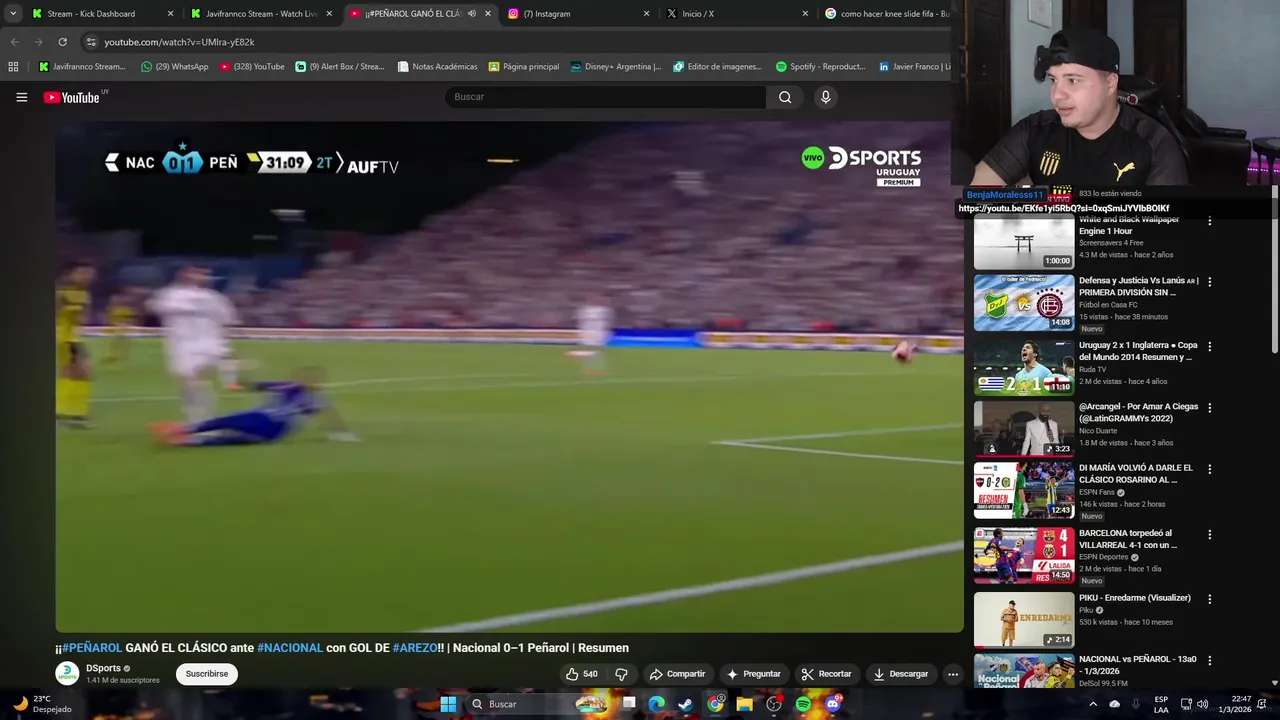The height and width of the screenshot is (720, 1280).
Task: Open Chrome icon in taskbar
Action: (x=715, y=704)
